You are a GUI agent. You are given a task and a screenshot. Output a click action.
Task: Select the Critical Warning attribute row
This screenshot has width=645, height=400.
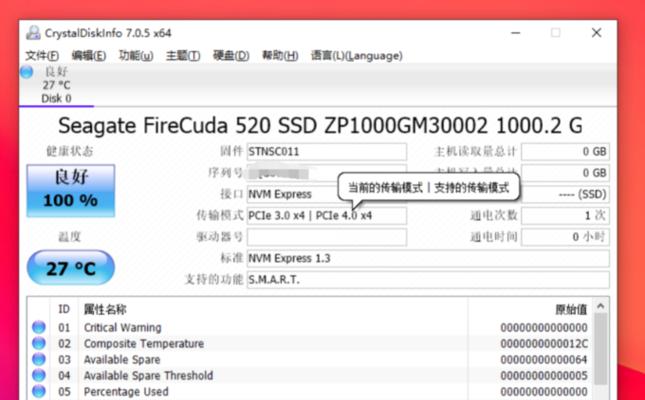click(x=311, y=328)
